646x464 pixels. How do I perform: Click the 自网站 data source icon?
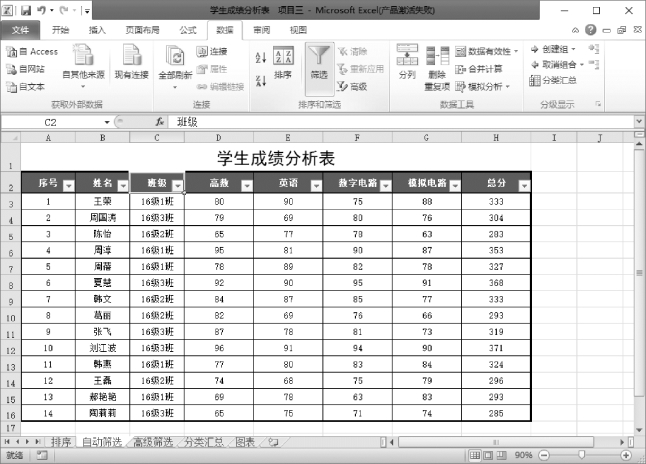tap(12, 69)
